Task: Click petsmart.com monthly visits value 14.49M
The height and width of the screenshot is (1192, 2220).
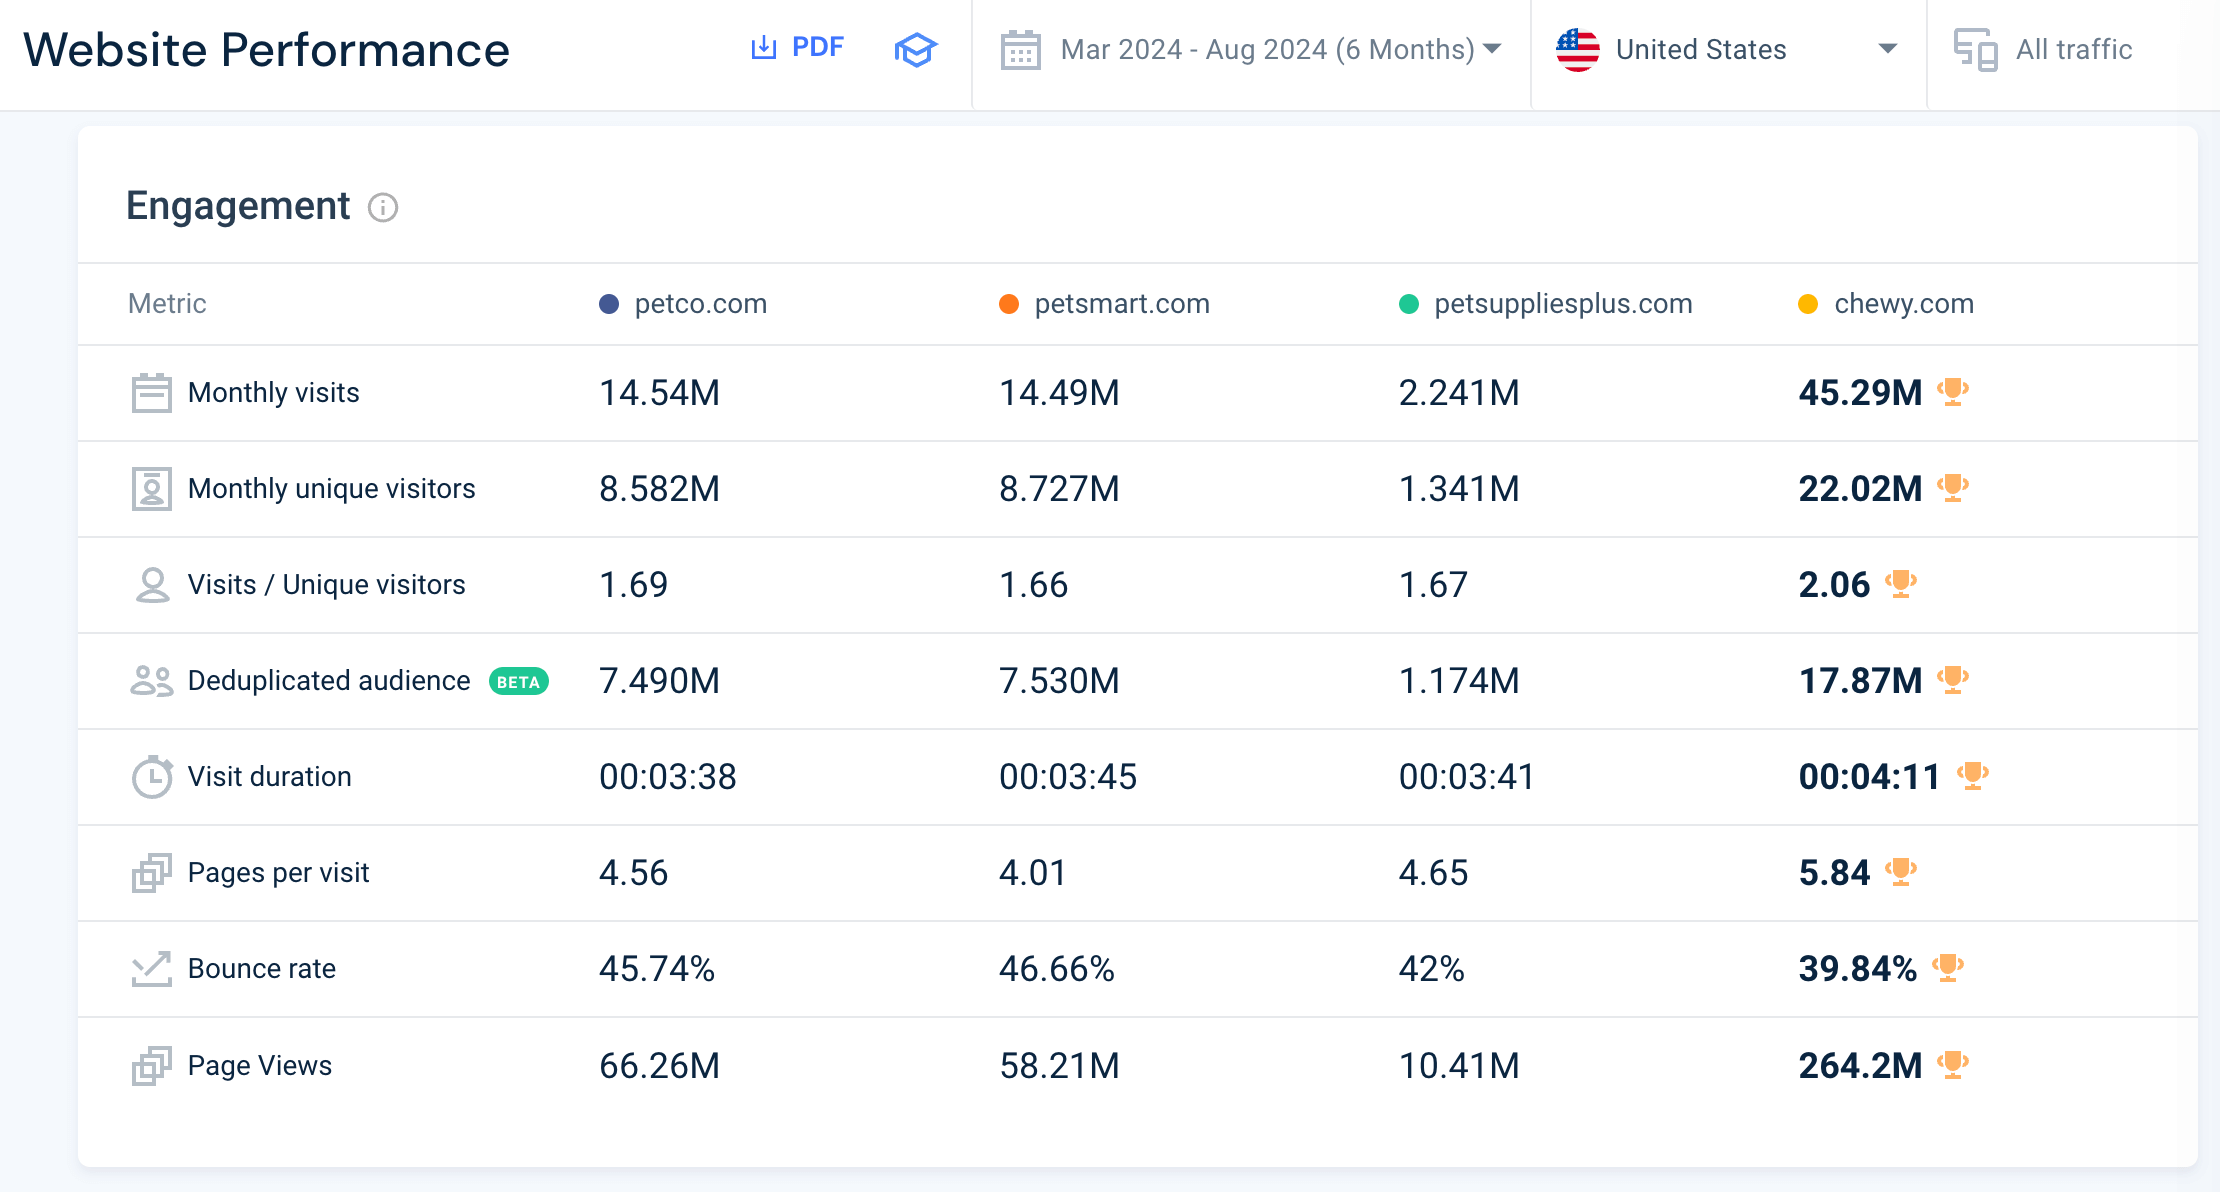Action: tap(1059, 393)
